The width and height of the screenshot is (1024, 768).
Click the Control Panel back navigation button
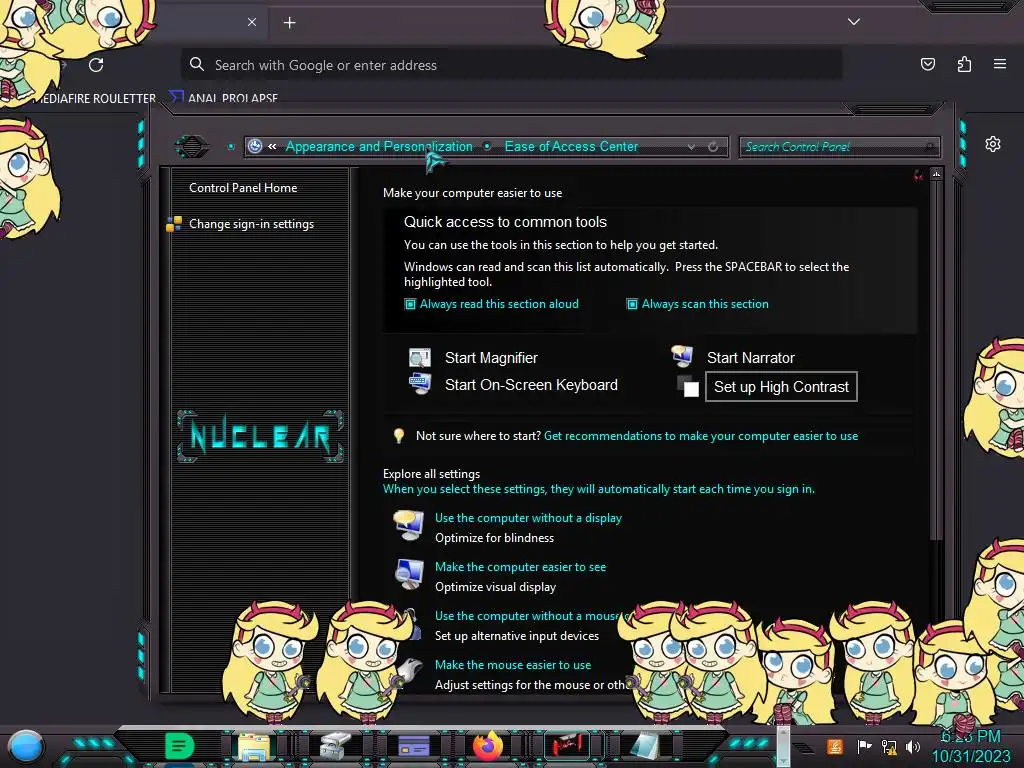pyautogui.click(x=192, y=146)
